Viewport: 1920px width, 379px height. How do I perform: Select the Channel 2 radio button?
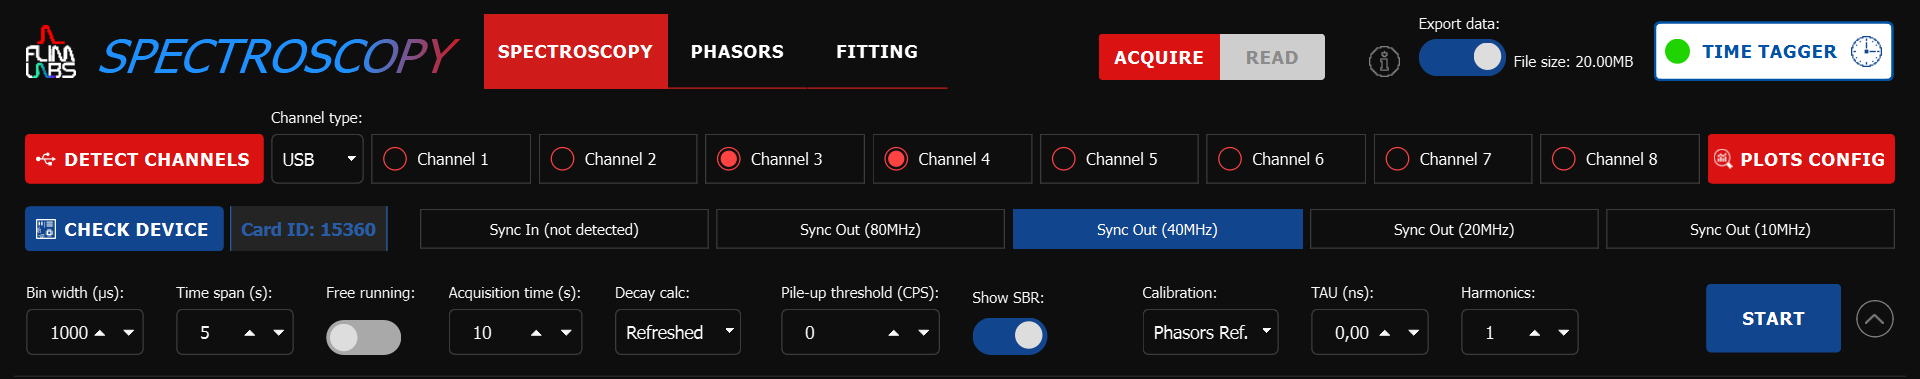tap(562, 159)
